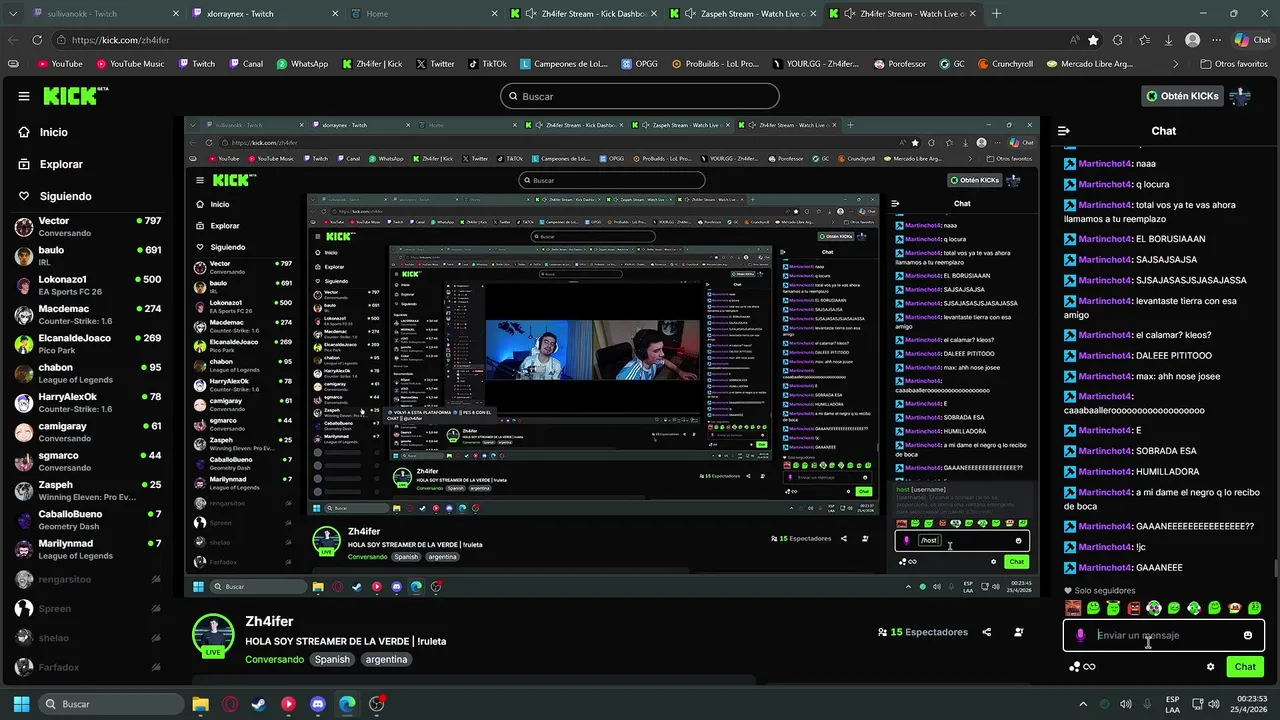Screen dimensions: 1280x720
Task: Switch to Zh4ifer Stream - Kick Dashboard tab
Action: pyautogui.click(x=585, y=14)
